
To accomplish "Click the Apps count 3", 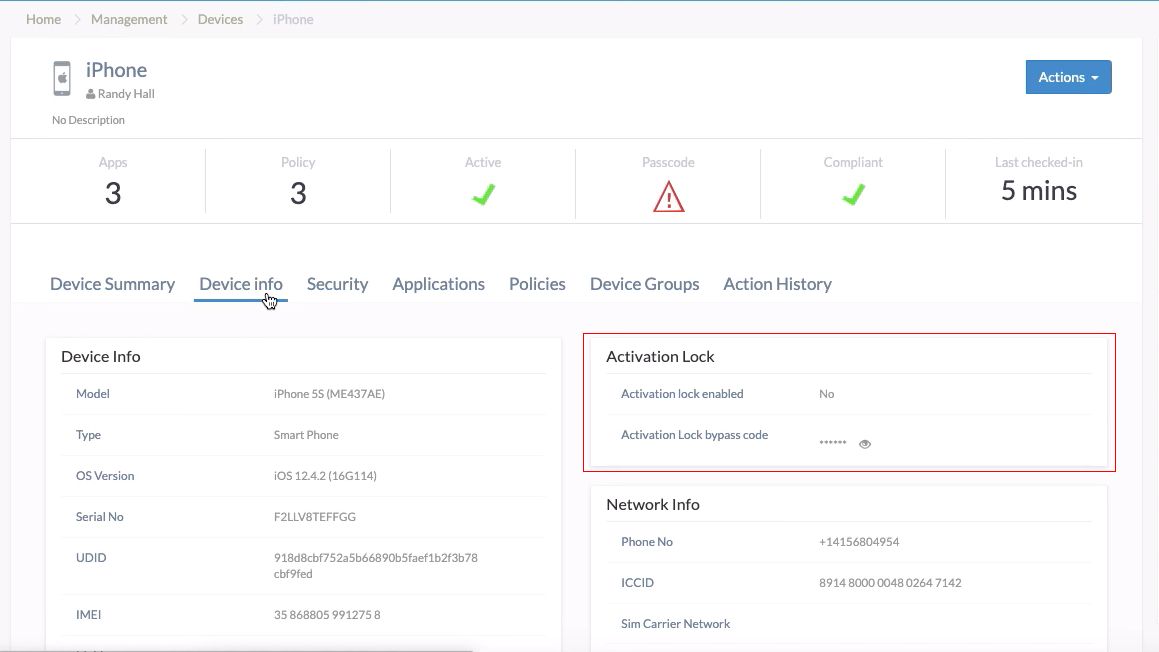I will pyautogui.click(x=113, y=194).
